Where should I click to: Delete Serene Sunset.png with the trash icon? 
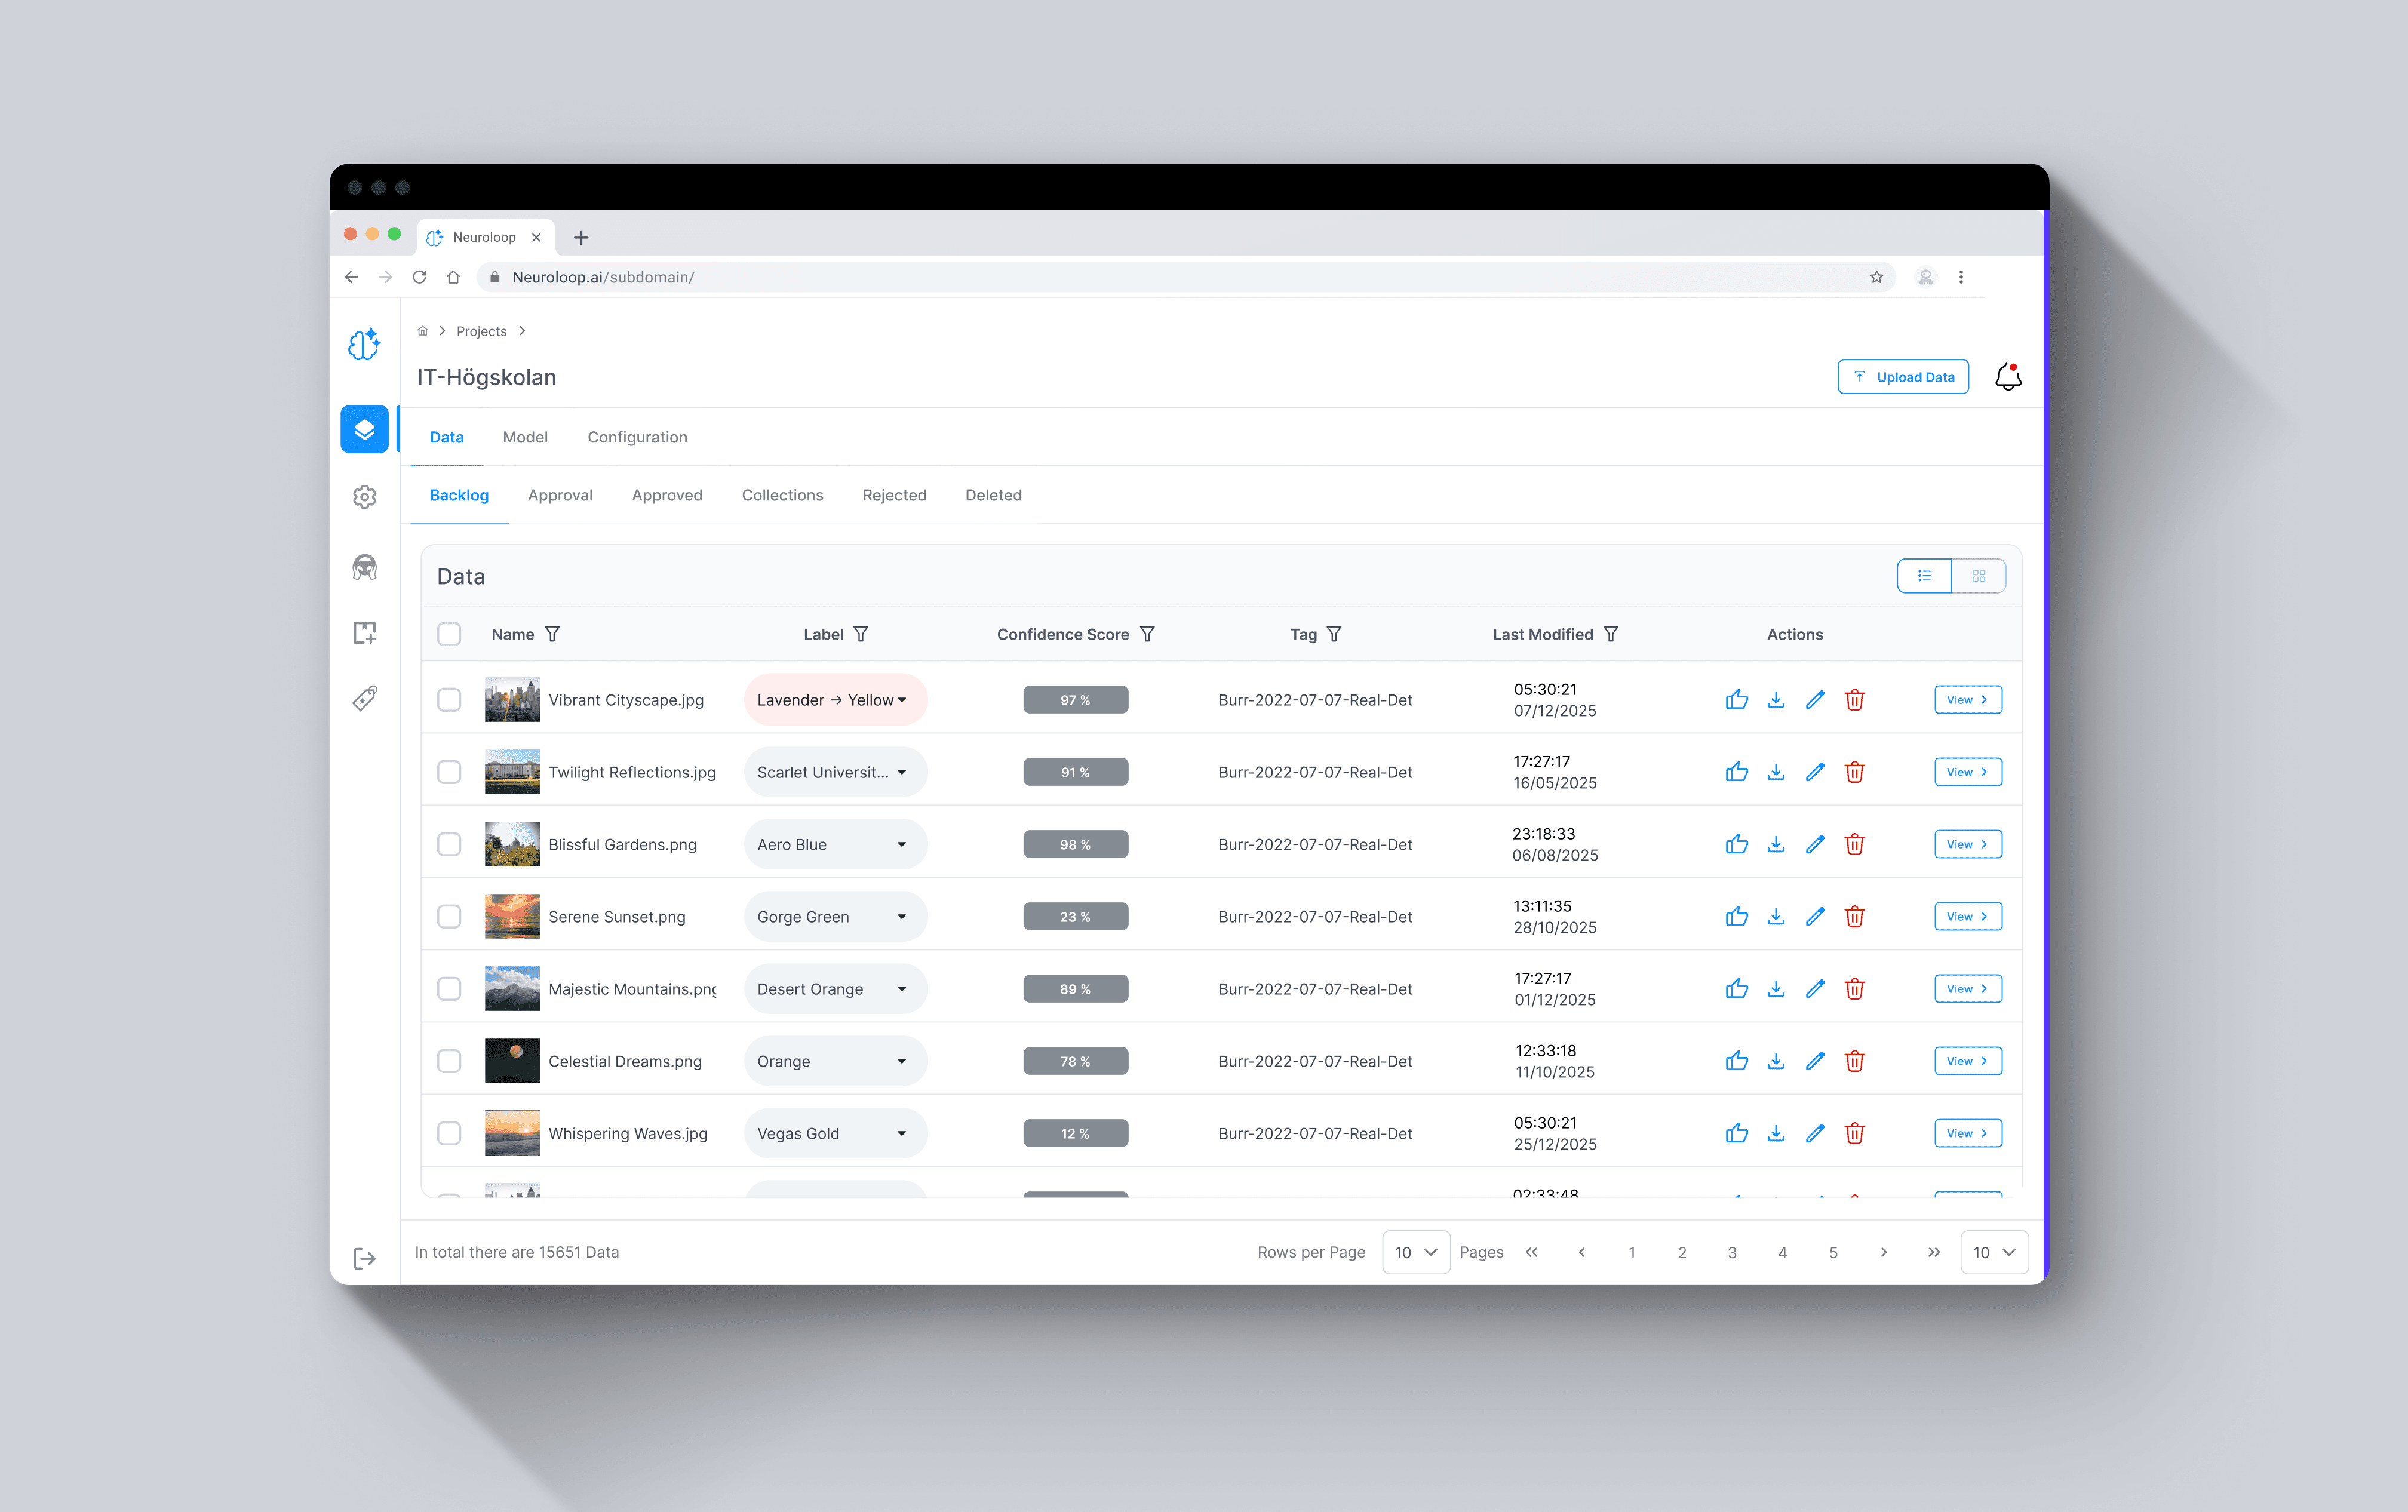(1854, 916)
